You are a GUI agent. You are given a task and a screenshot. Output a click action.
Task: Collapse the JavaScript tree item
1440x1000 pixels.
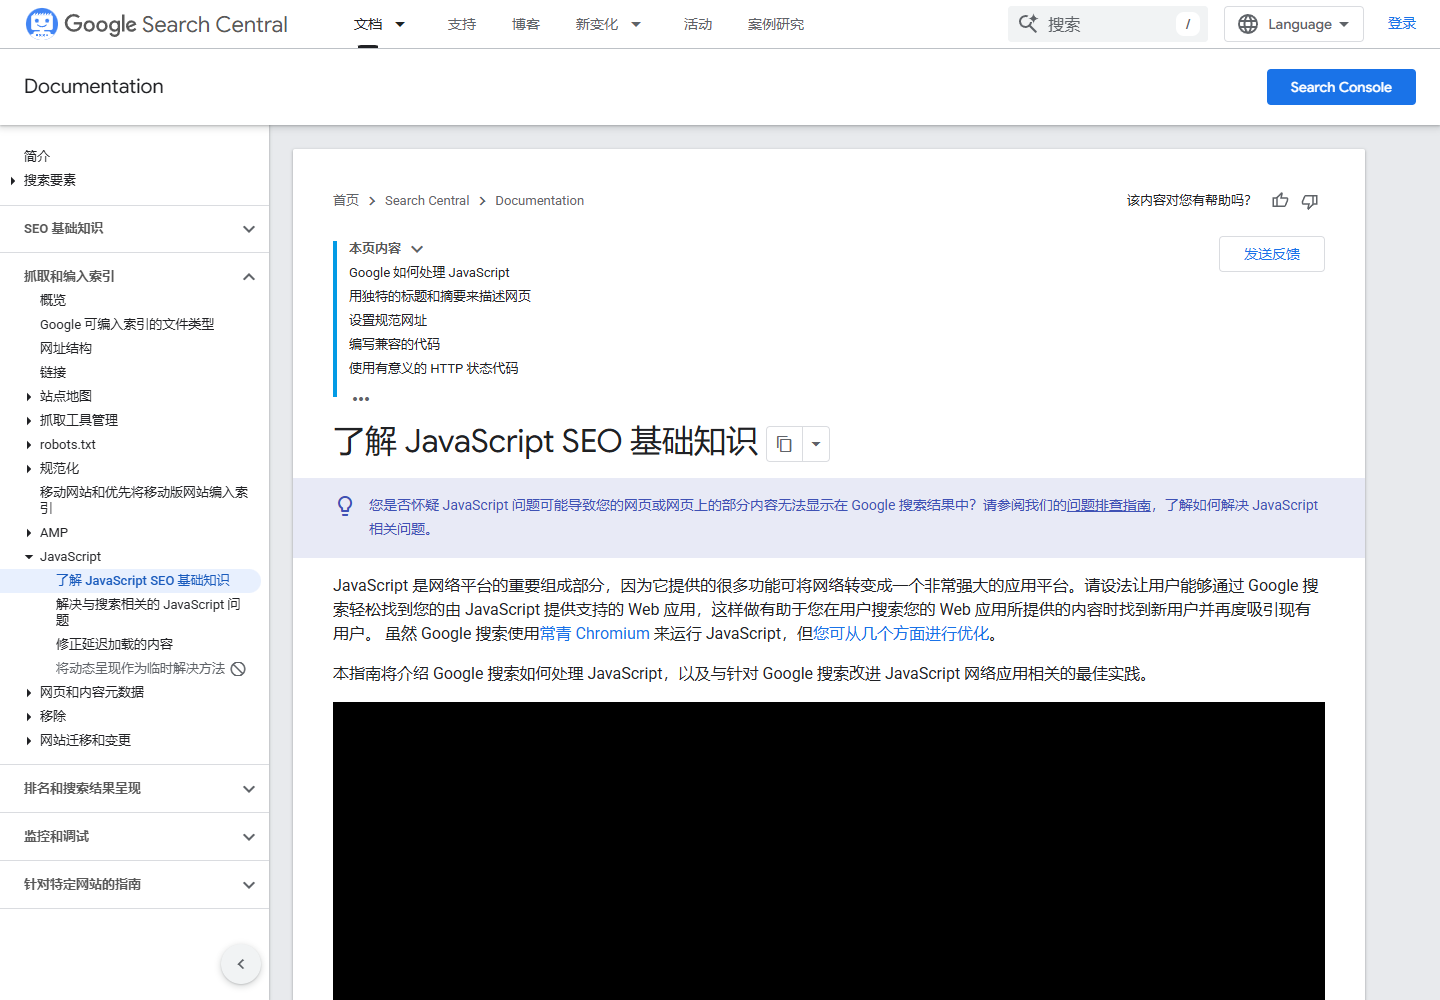coord(29,557)
